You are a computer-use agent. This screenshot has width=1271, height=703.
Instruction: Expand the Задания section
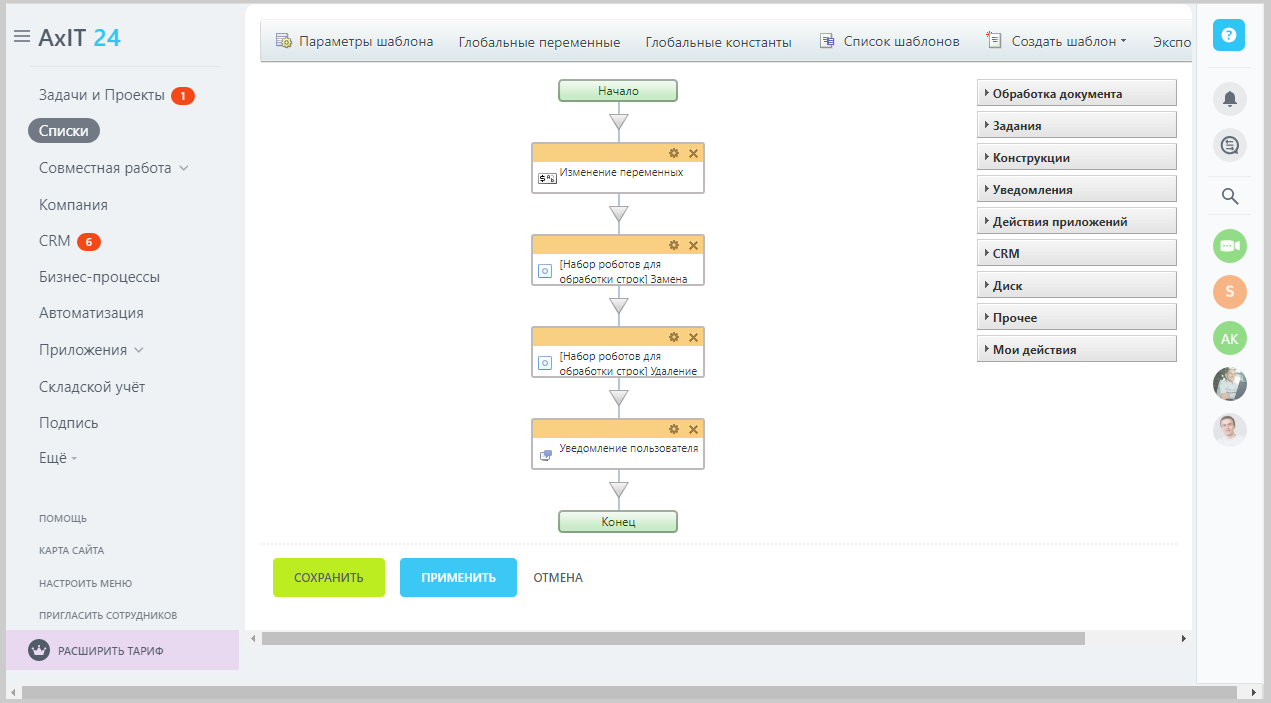pos(1076,125)
